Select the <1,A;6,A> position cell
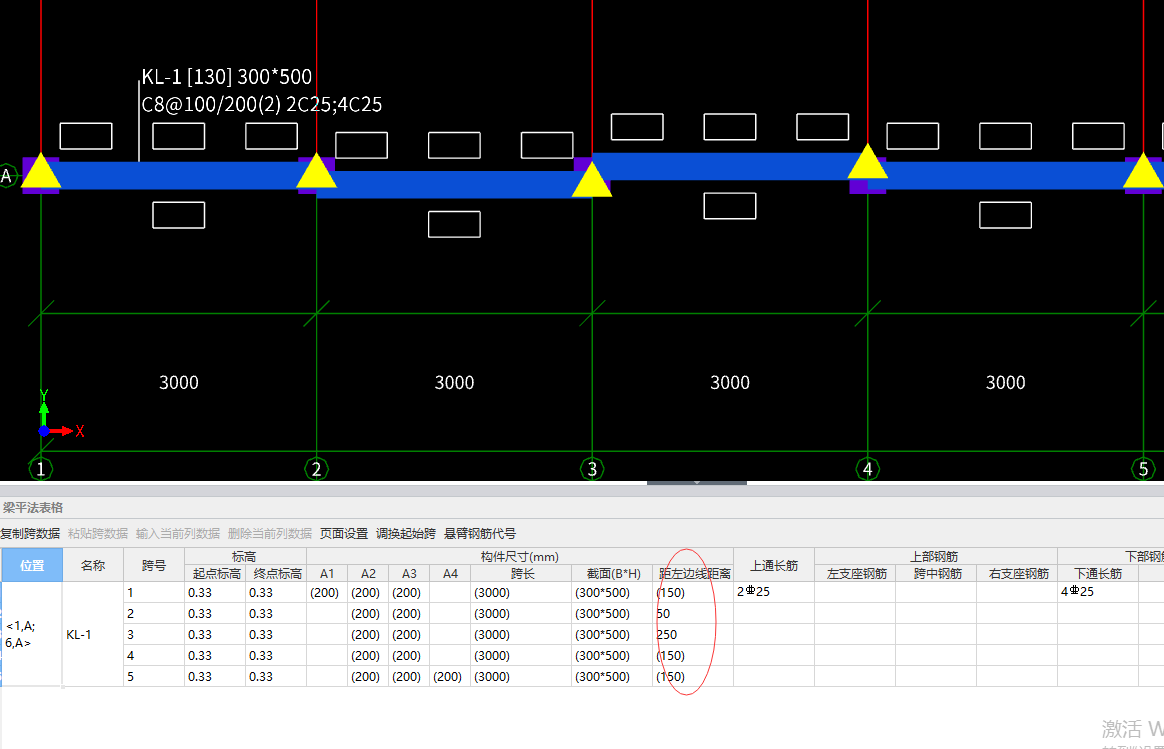Image resolution: width=1164 pixels, height=749 pixels. 32,635
